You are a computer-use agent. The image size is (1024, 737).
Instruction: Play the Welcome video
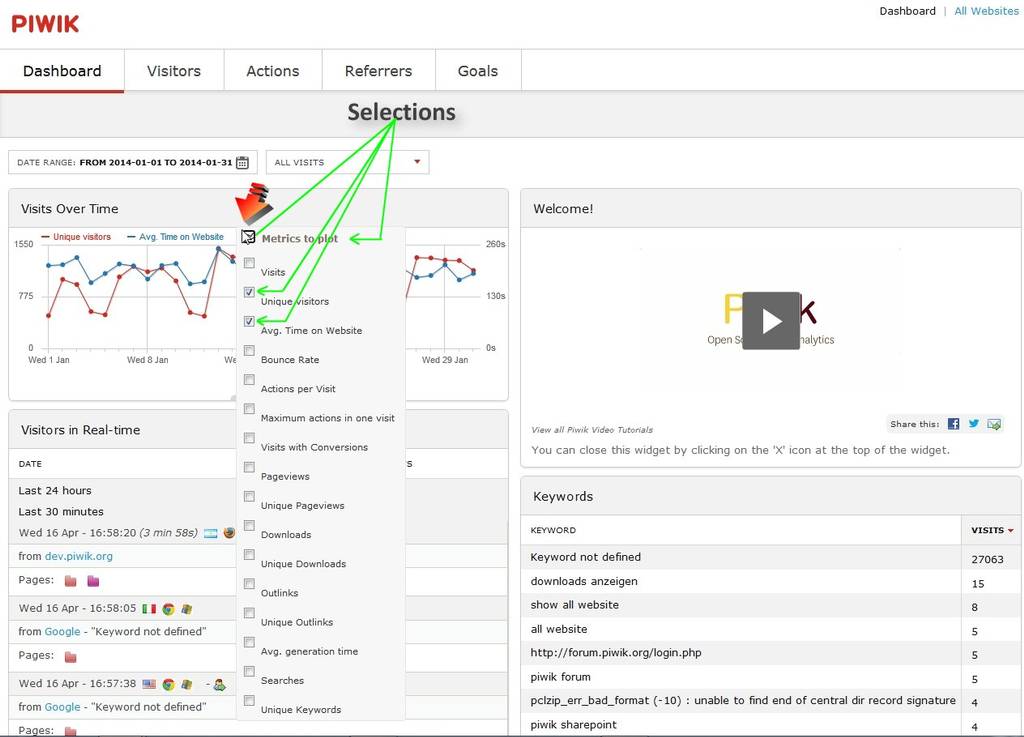pos(771,321)
